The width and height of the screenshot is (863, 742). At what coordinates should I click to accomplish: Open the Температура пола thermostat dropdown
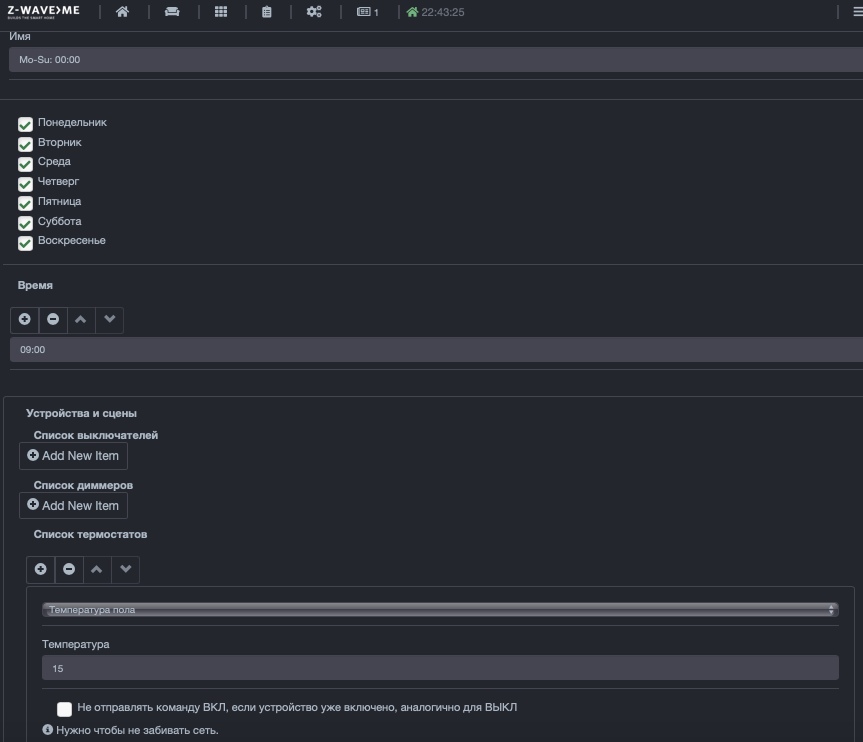coord(440,609)
